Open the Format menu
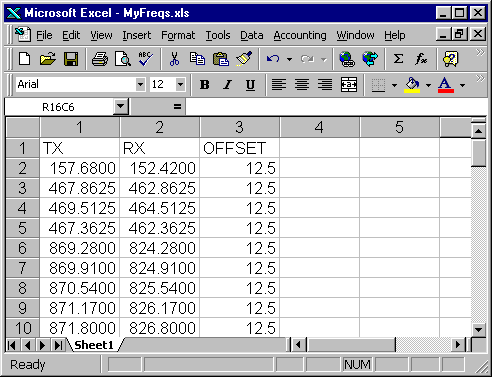 click(178, 35)
